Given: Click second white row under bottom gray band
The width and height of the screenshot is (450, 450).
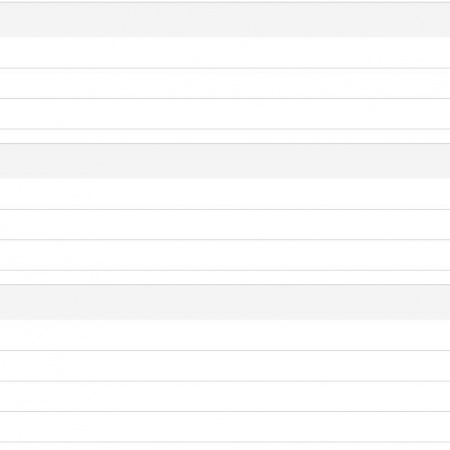Looking at the screenshot, I should pyautogui.click(x=225, y=366).
